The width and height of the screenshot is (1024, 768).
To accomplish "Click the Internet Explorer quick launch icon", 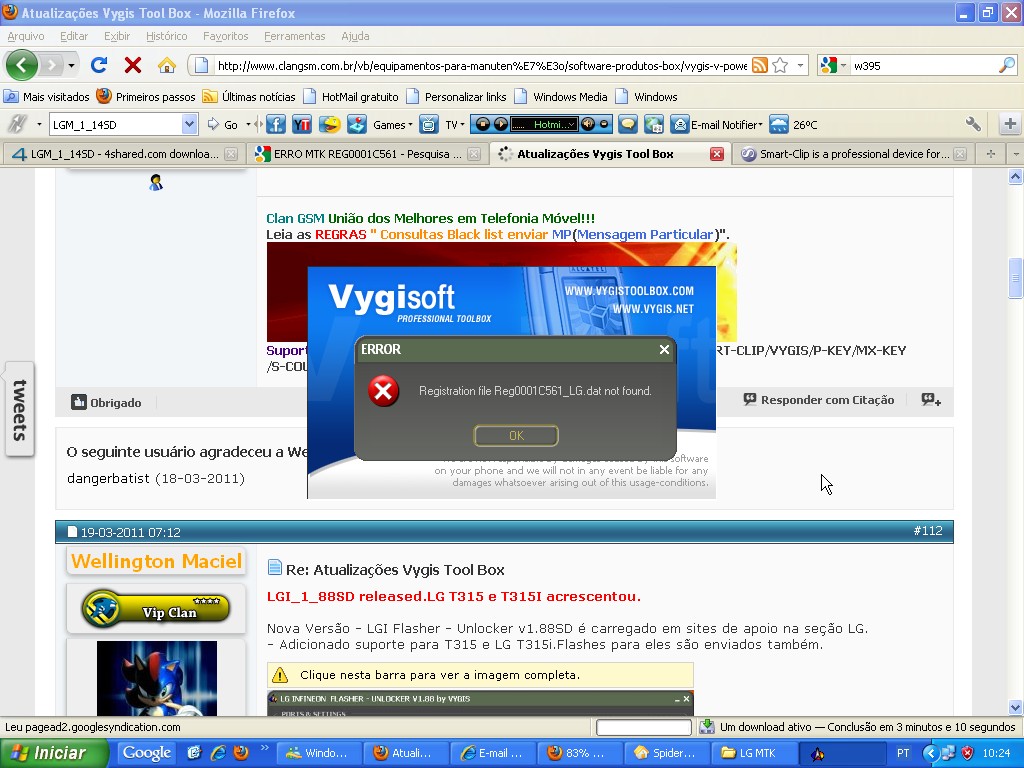I will pos(217,753).
